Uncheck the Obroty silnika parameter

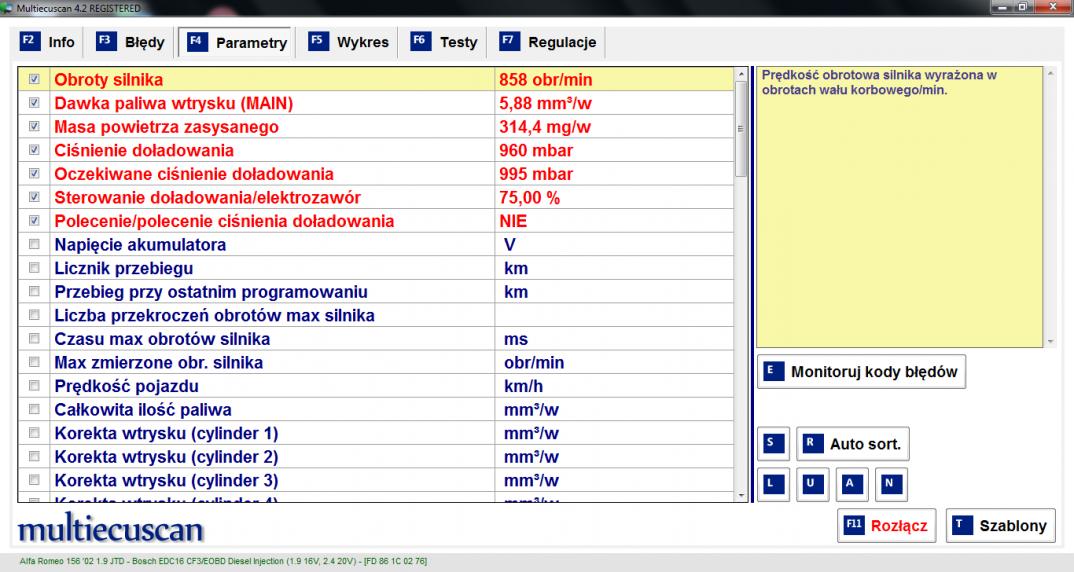click(x=35, y=78)
